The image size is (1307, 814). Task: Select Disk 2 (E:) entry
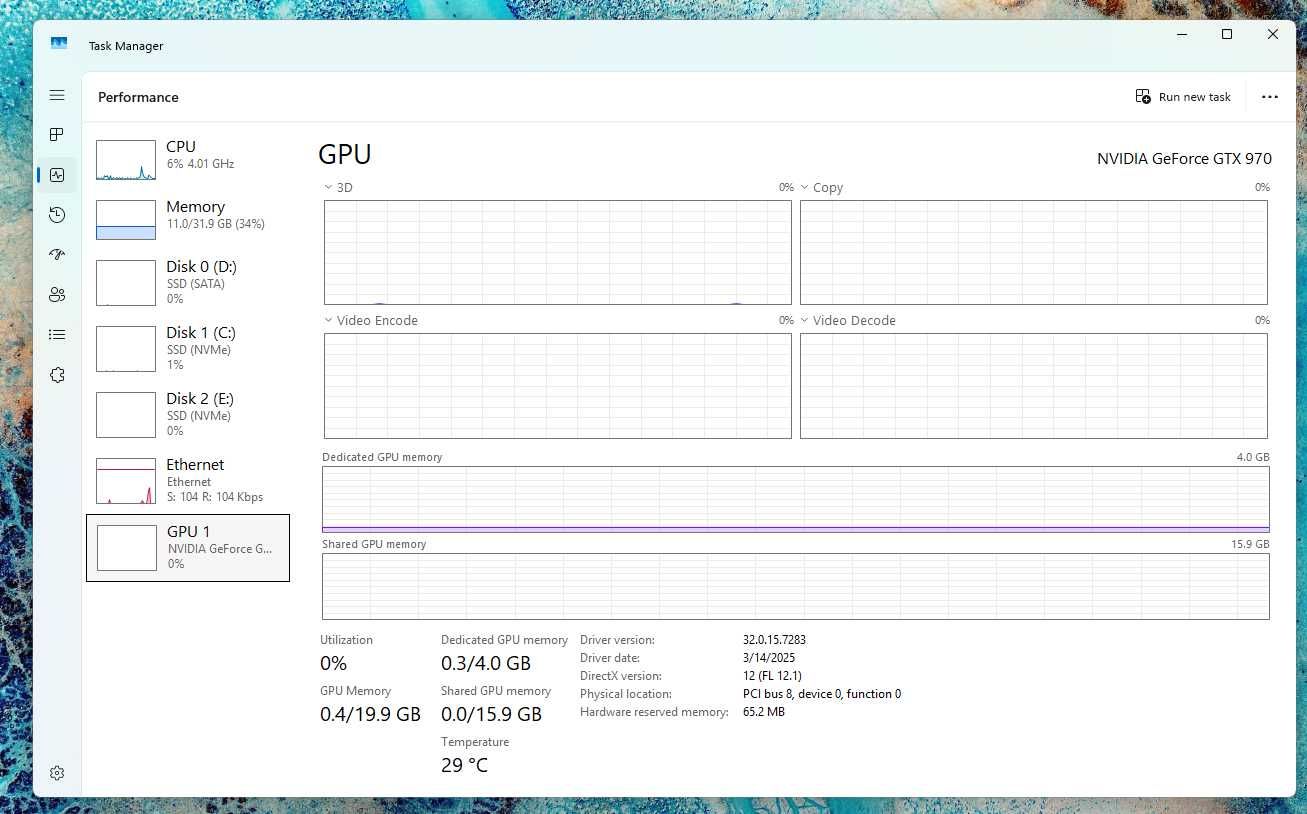coord(188,415)
